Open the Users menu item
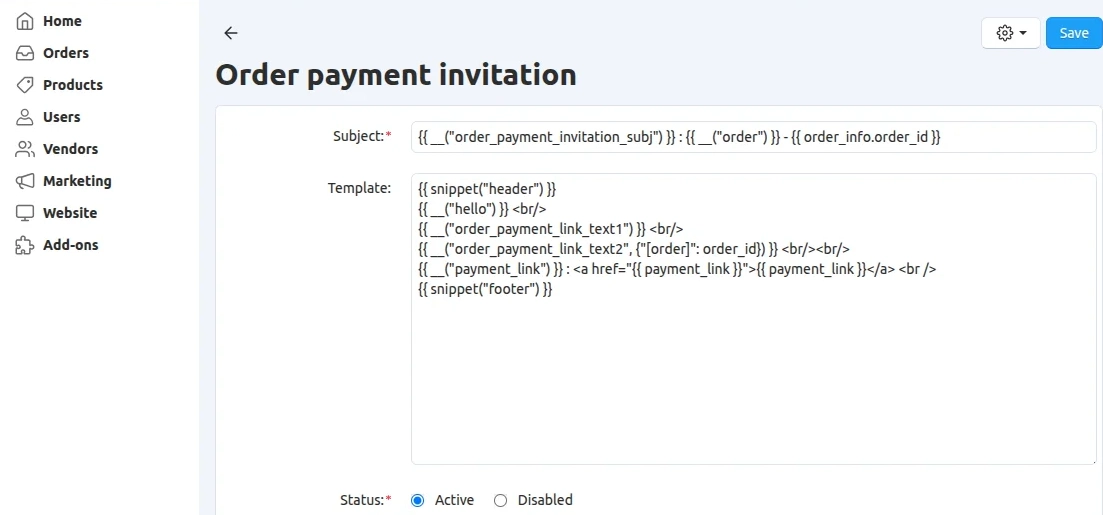 click(61, 117)
